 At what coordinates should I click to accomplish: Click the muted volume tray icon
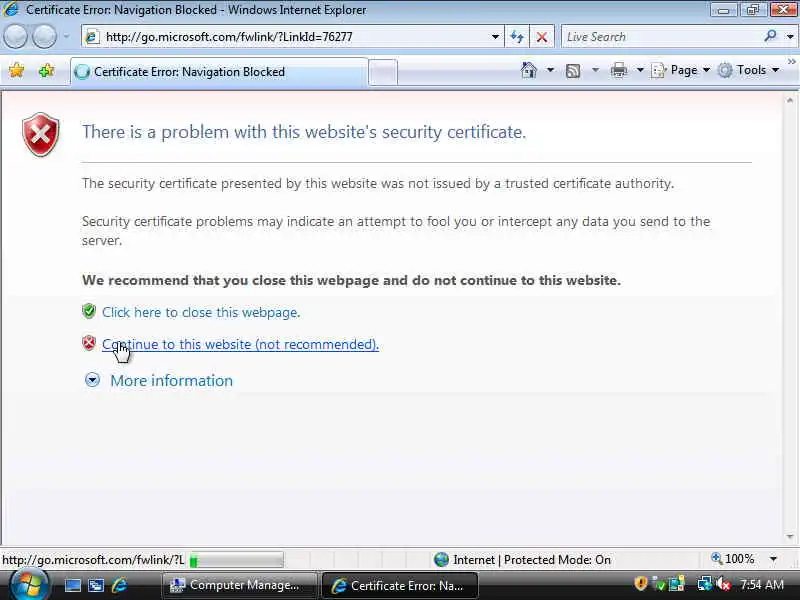click(723, 584)
